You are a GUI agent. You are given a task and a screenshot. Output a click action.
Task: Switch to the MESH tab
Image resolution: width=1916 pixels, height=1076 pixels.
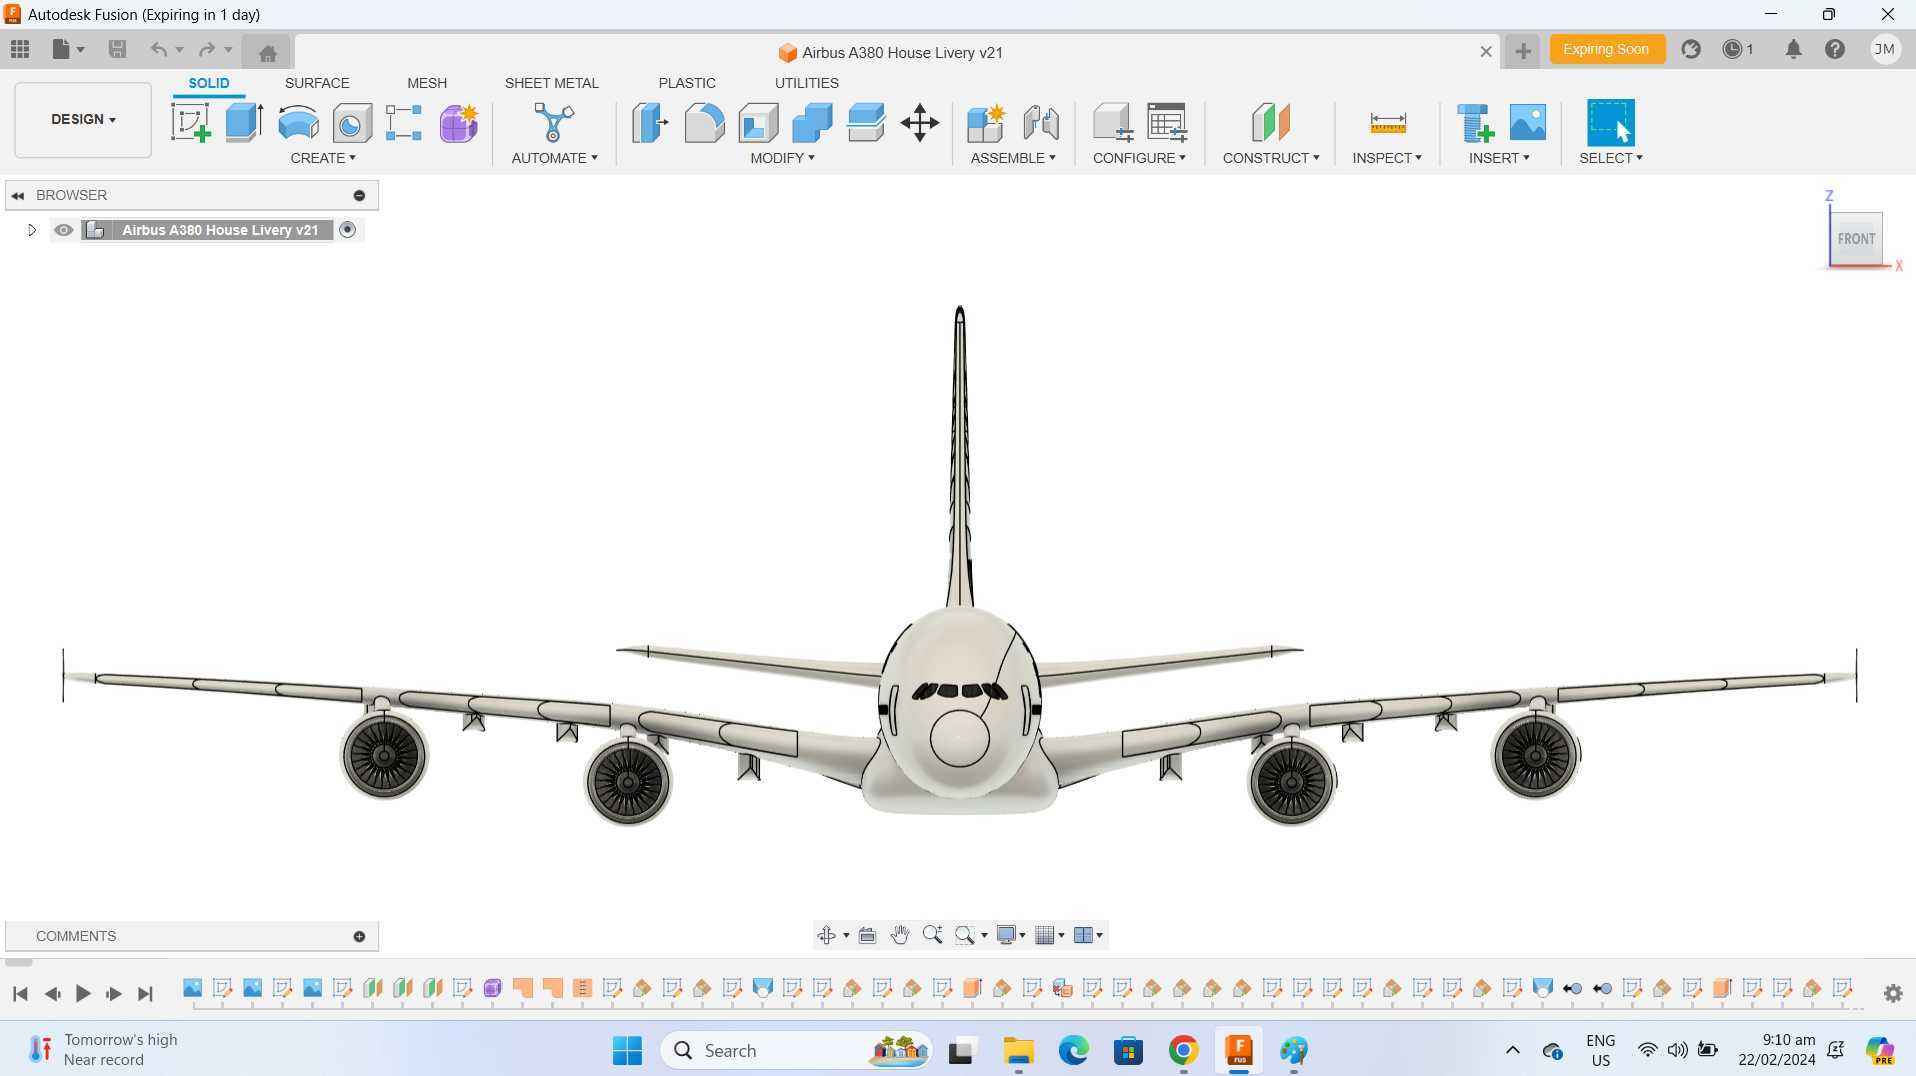427,83
